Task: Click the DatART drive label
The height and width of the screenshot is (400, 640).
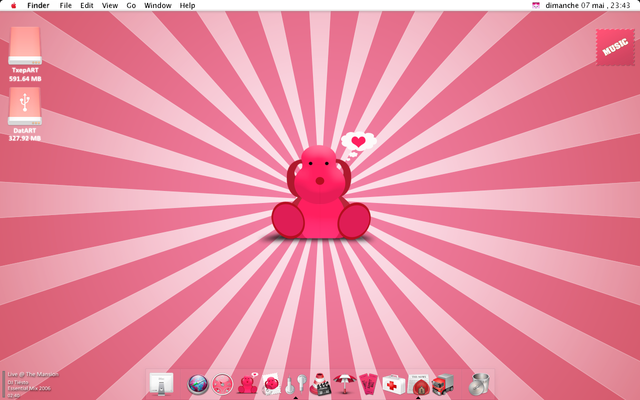Action: (25, 131)
